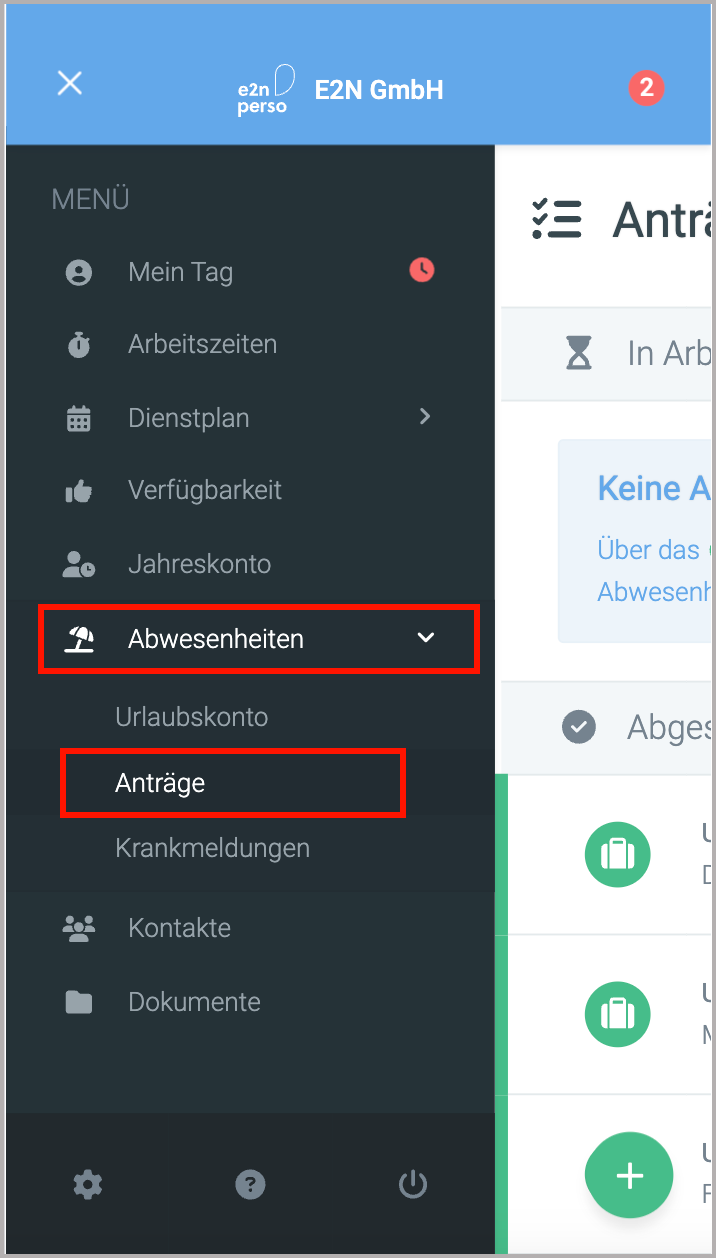Expand the Dienstplan submenu arrow
This screenshot has width=716, height=1258.
[x=424, y=417]
